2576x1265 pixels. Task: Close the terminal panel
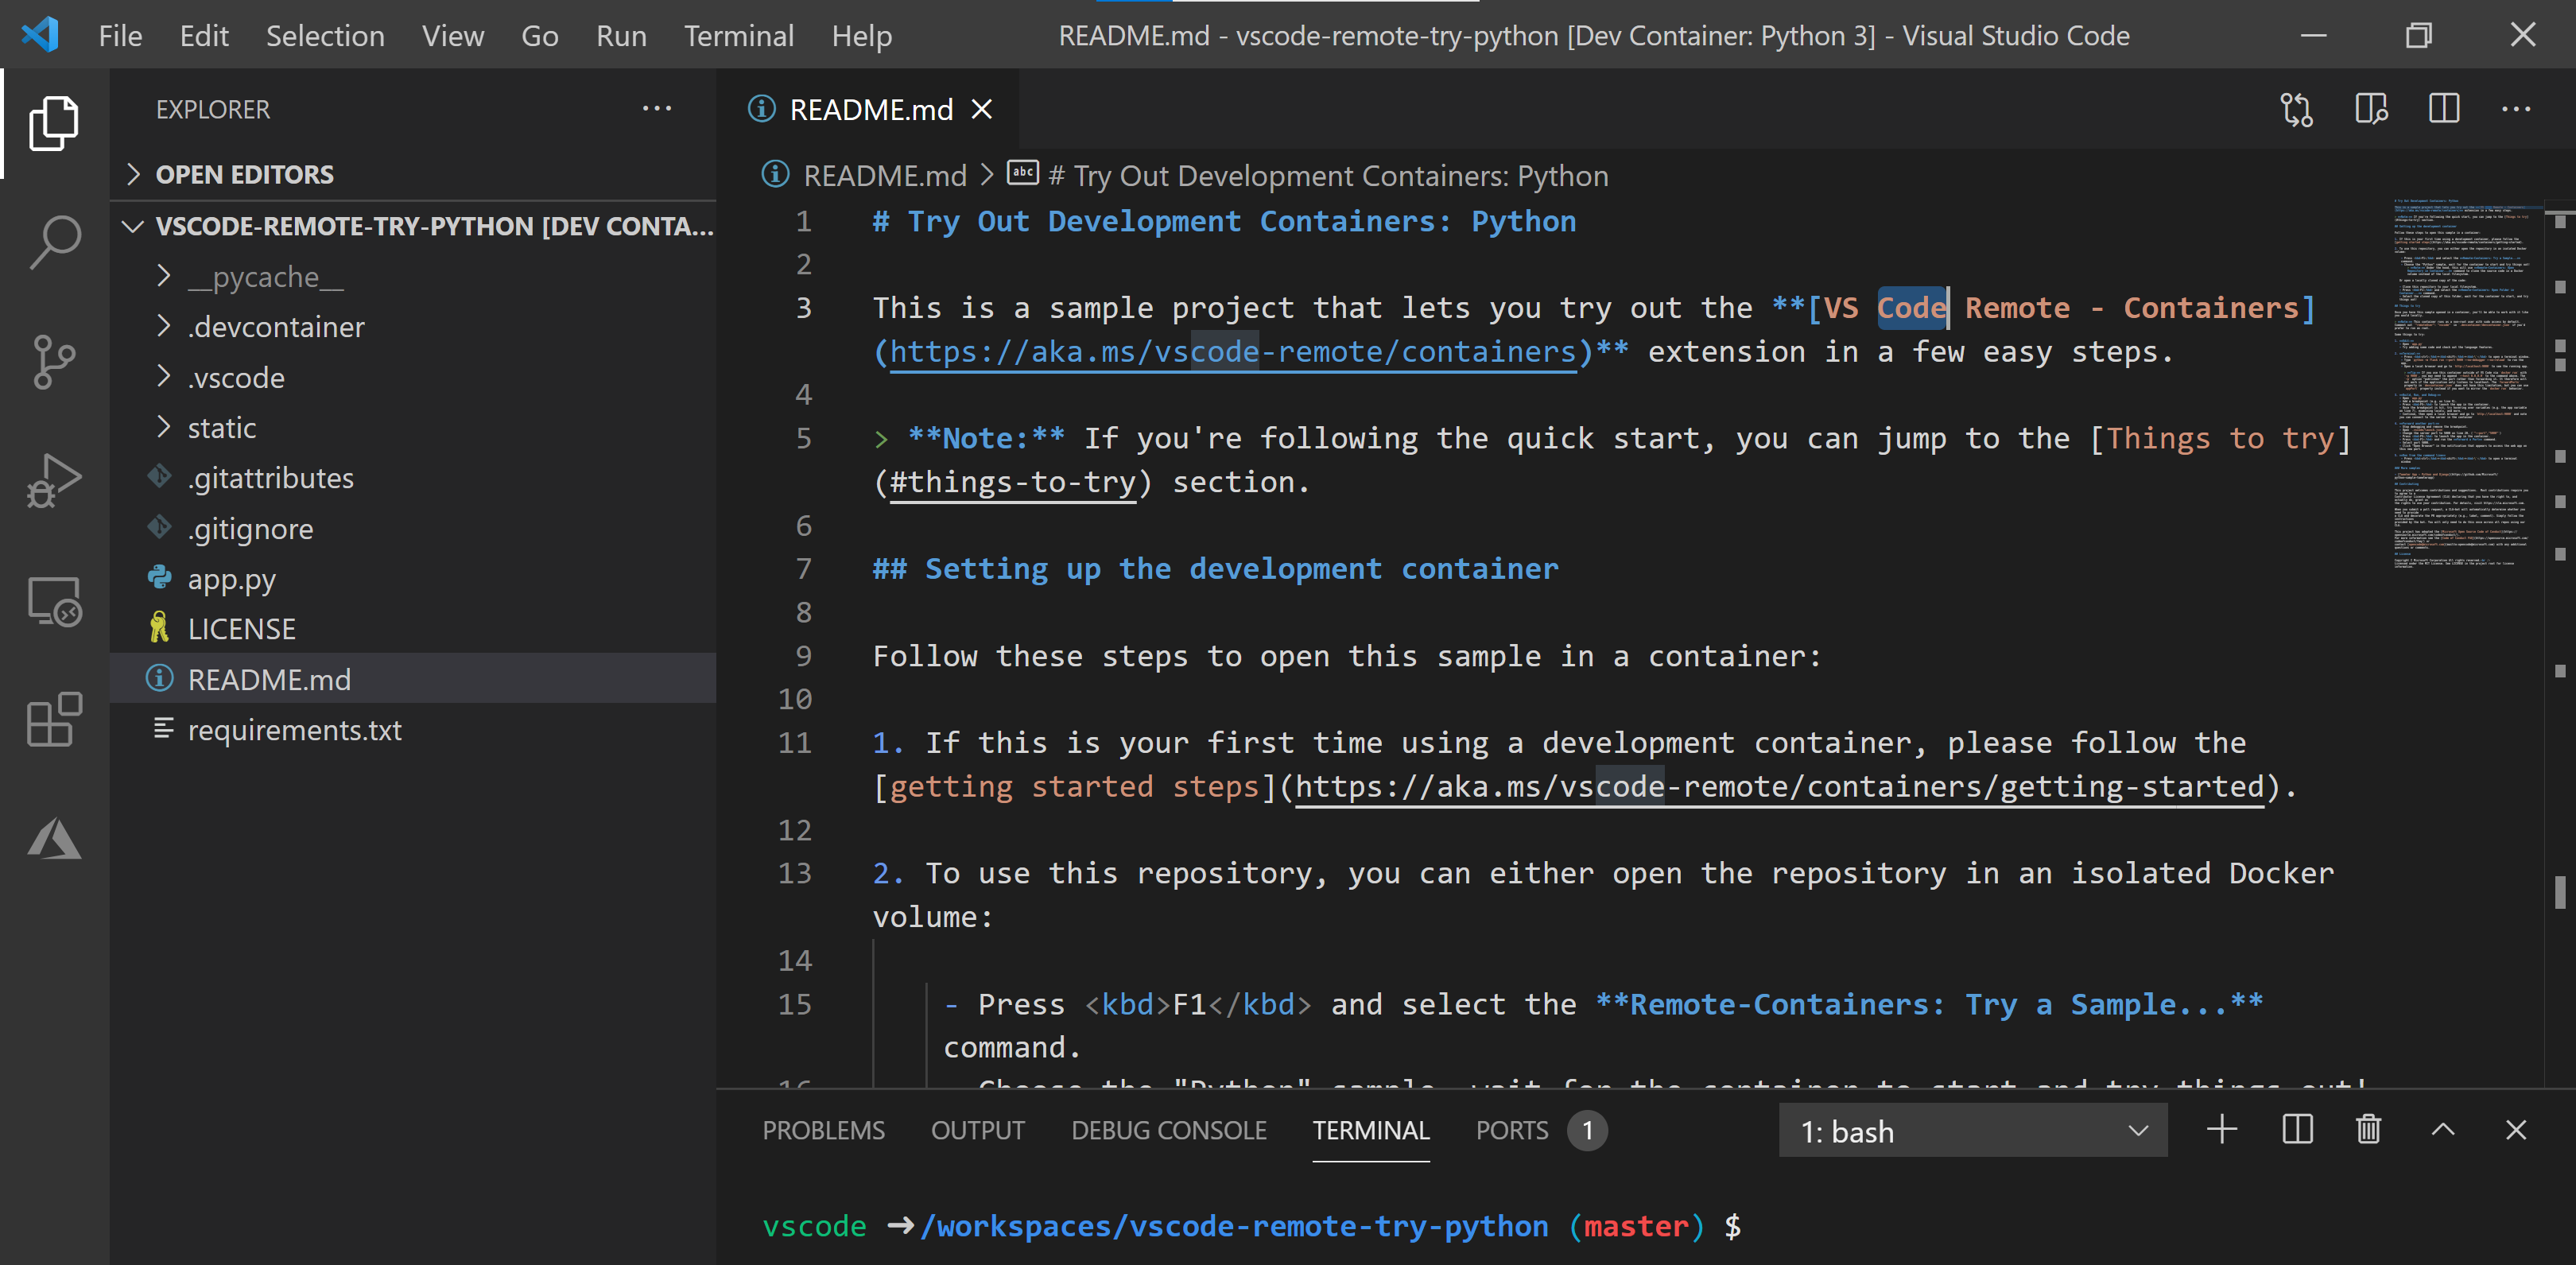2516,1130
